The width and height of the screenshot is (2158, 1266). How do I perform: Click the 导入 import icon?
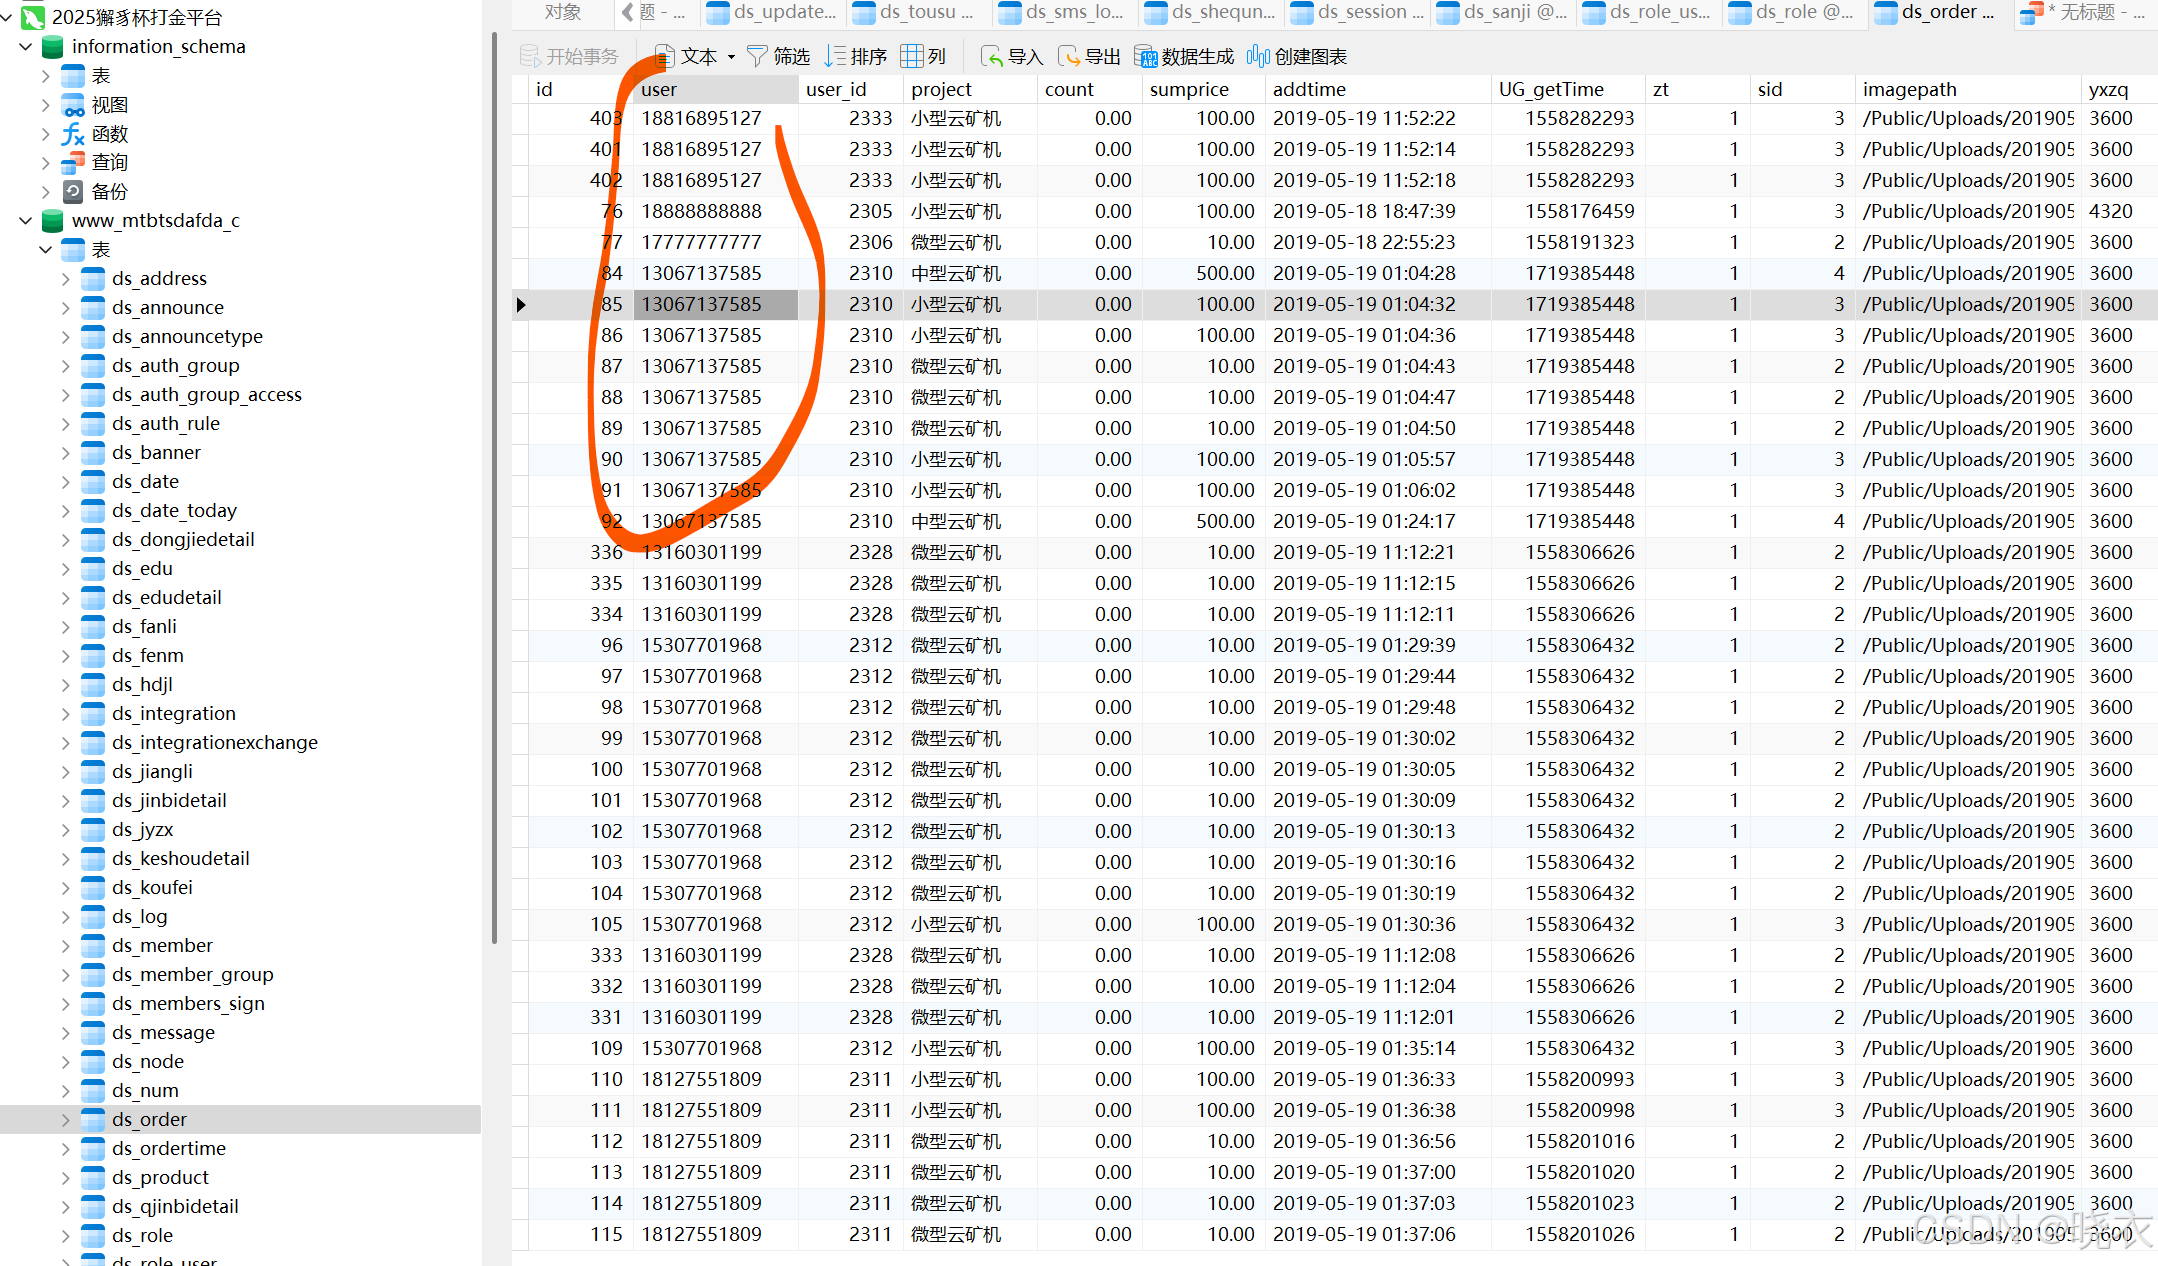click(992, 56)
